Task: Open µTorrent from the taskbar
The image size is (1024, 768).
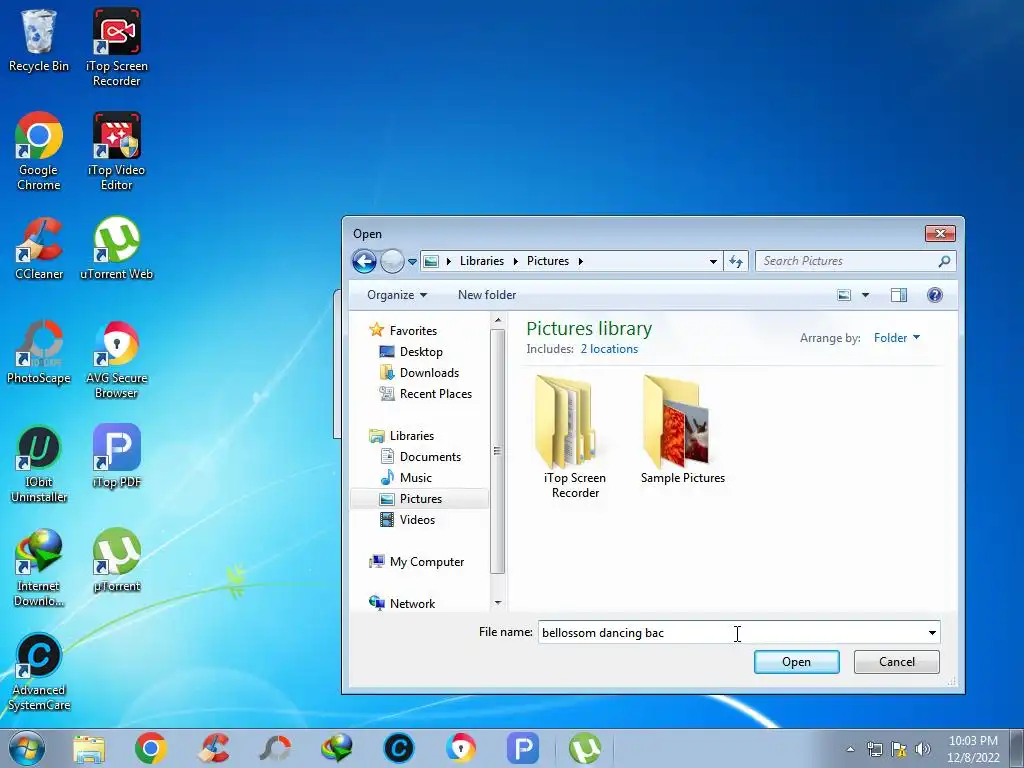Action: pyautogui.click(x=585, y=749)
